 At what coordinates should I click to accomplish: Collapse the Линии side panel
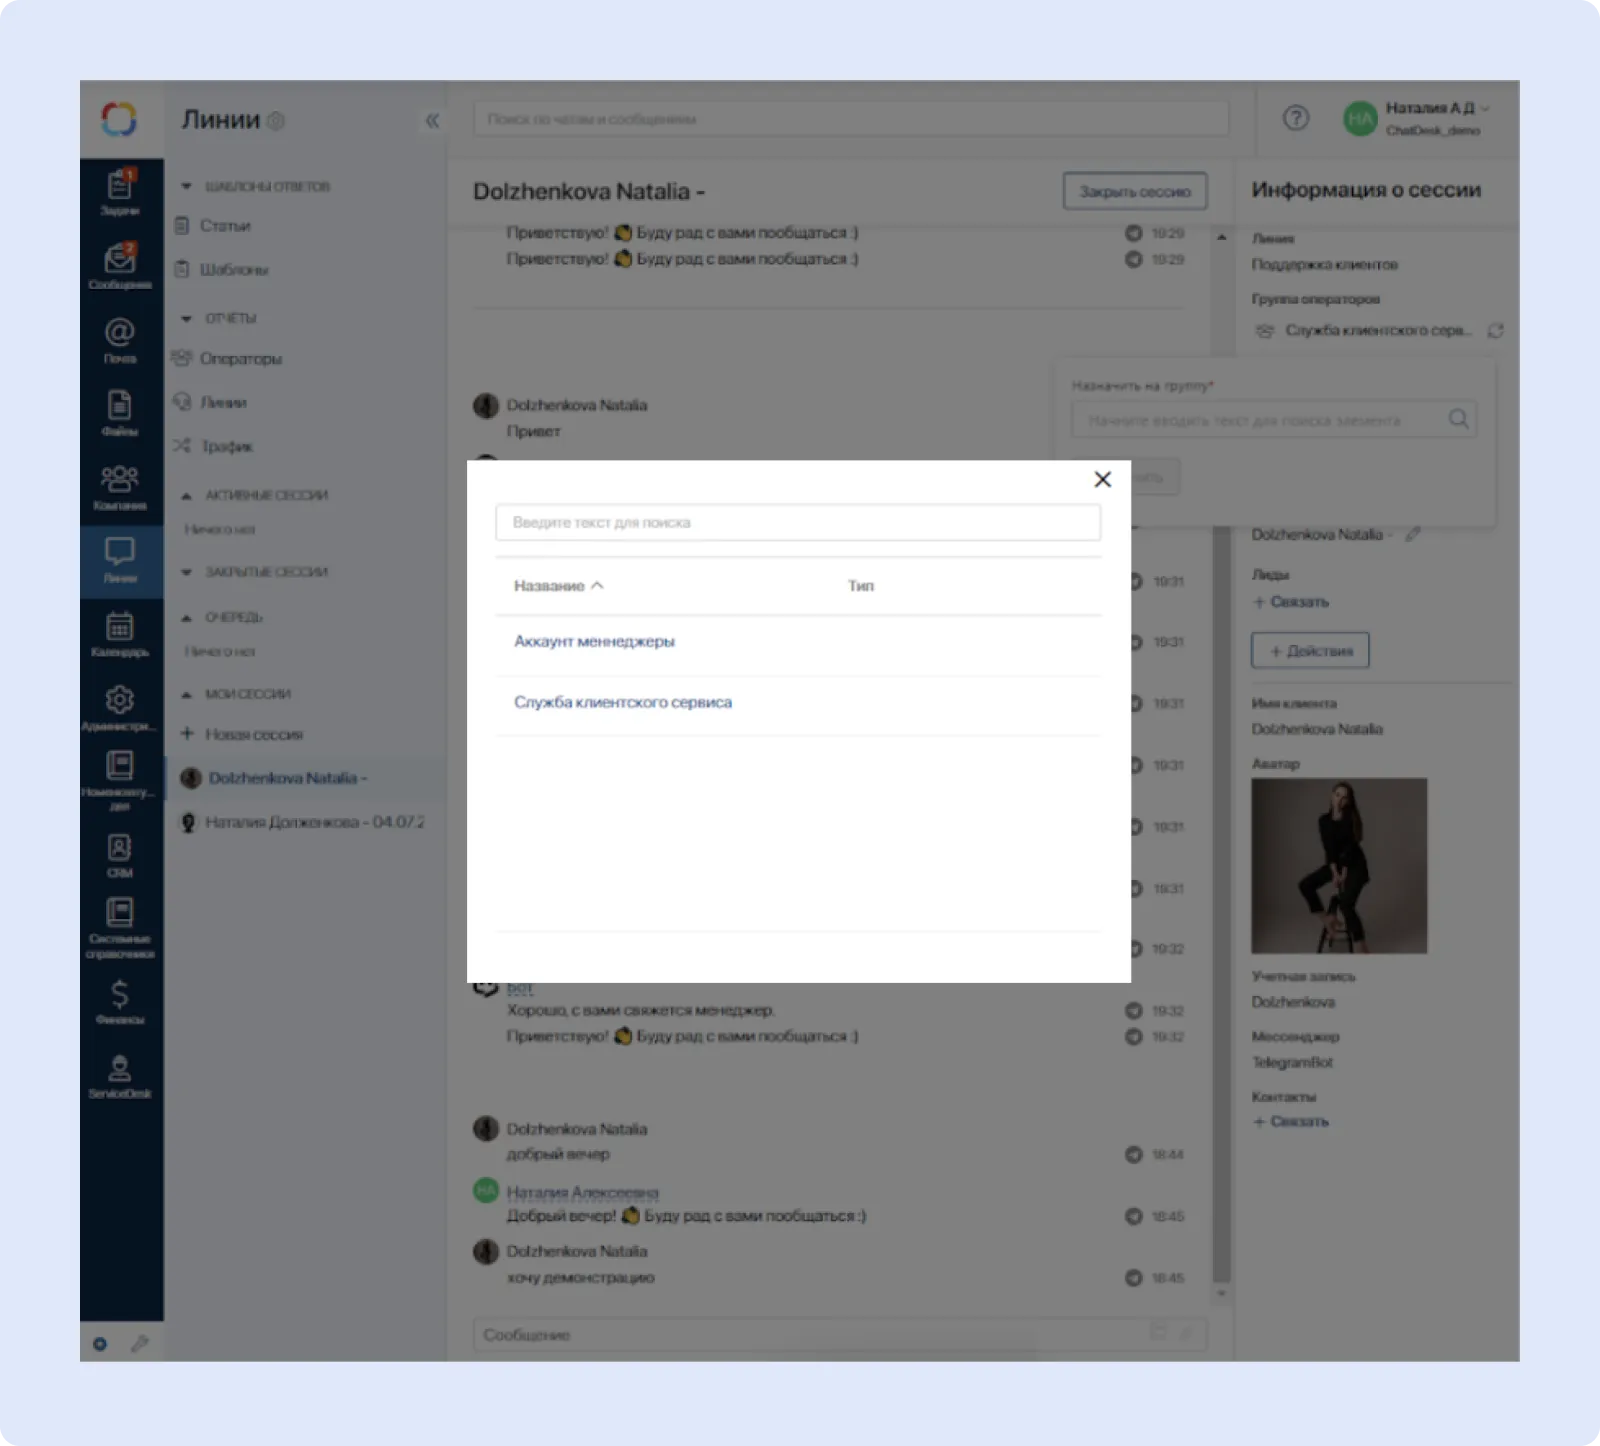point(432,120)
